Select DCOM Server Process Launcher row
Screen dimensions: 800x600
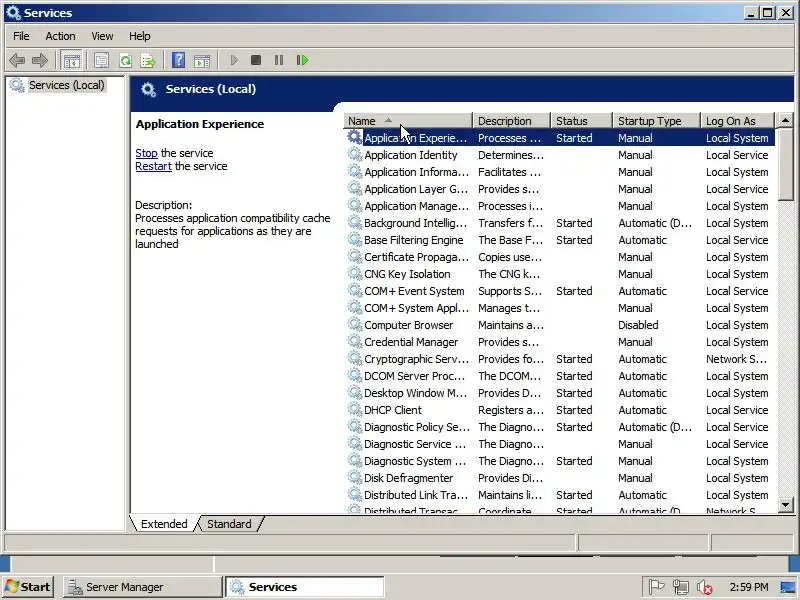[560, 376]
